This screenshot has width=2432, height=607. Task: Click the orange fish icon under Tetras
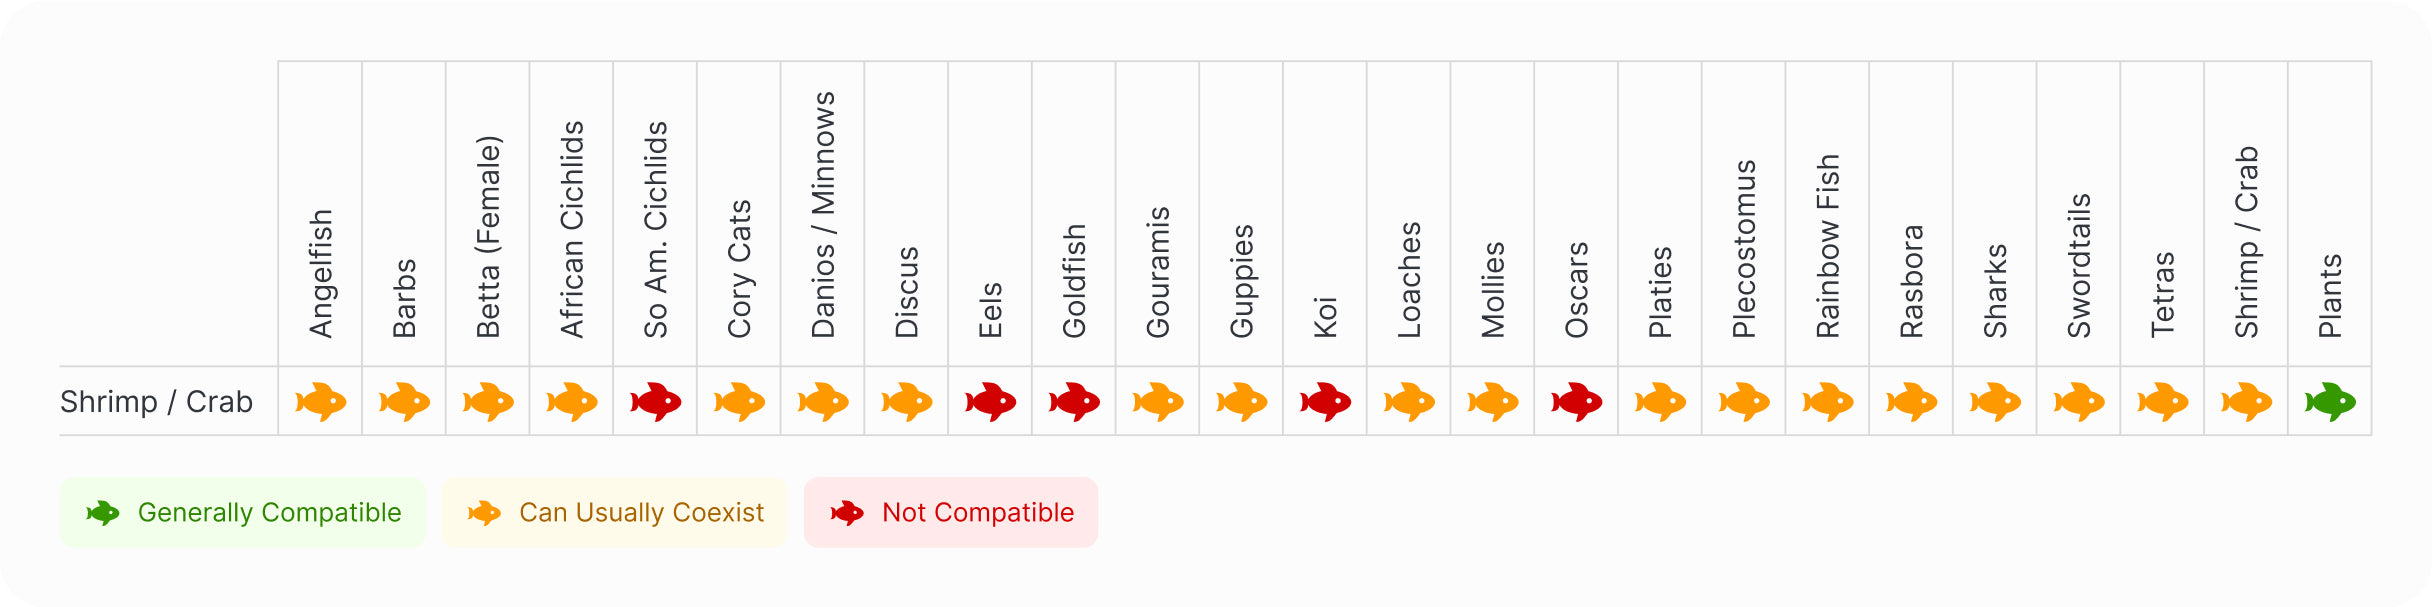click(2162, 401)
